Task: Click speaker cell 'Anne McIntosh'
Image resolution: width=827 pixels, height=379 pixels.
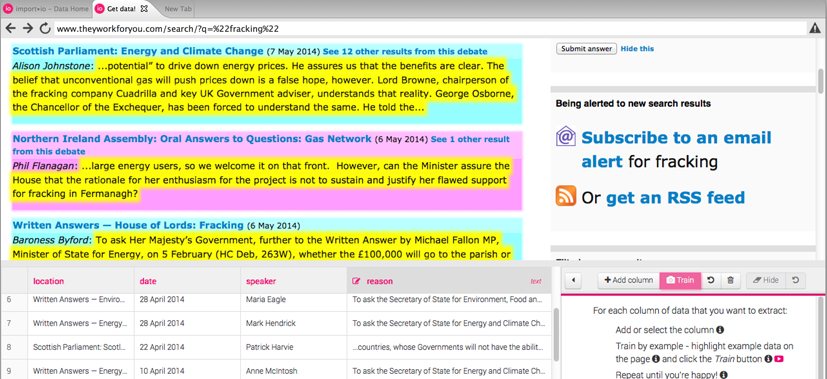Action: [x=294, y=370]
